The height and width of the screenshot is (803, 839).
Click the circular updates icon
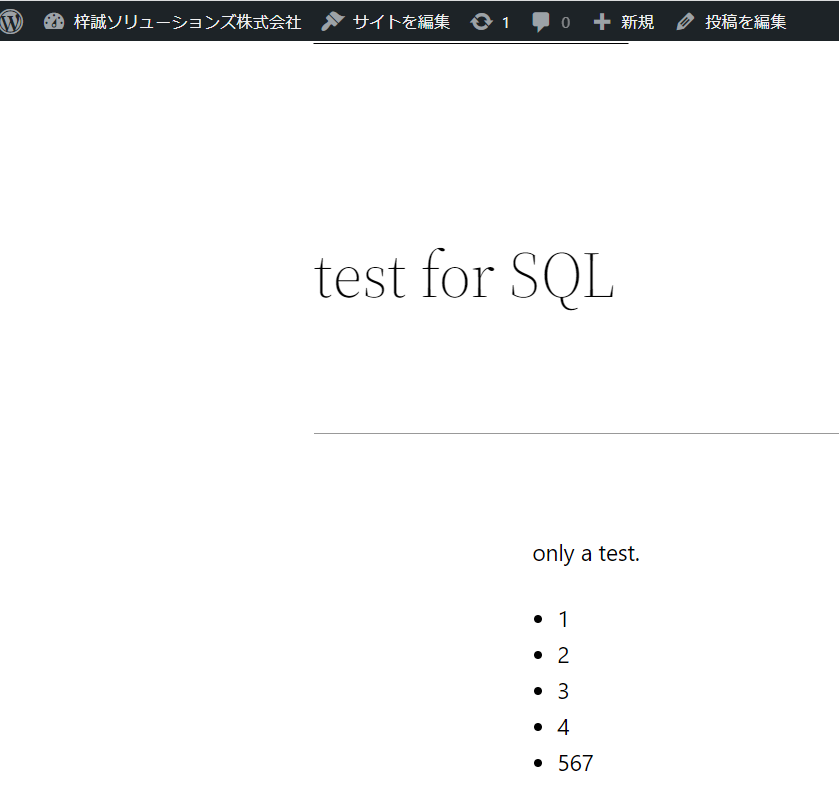481,22
